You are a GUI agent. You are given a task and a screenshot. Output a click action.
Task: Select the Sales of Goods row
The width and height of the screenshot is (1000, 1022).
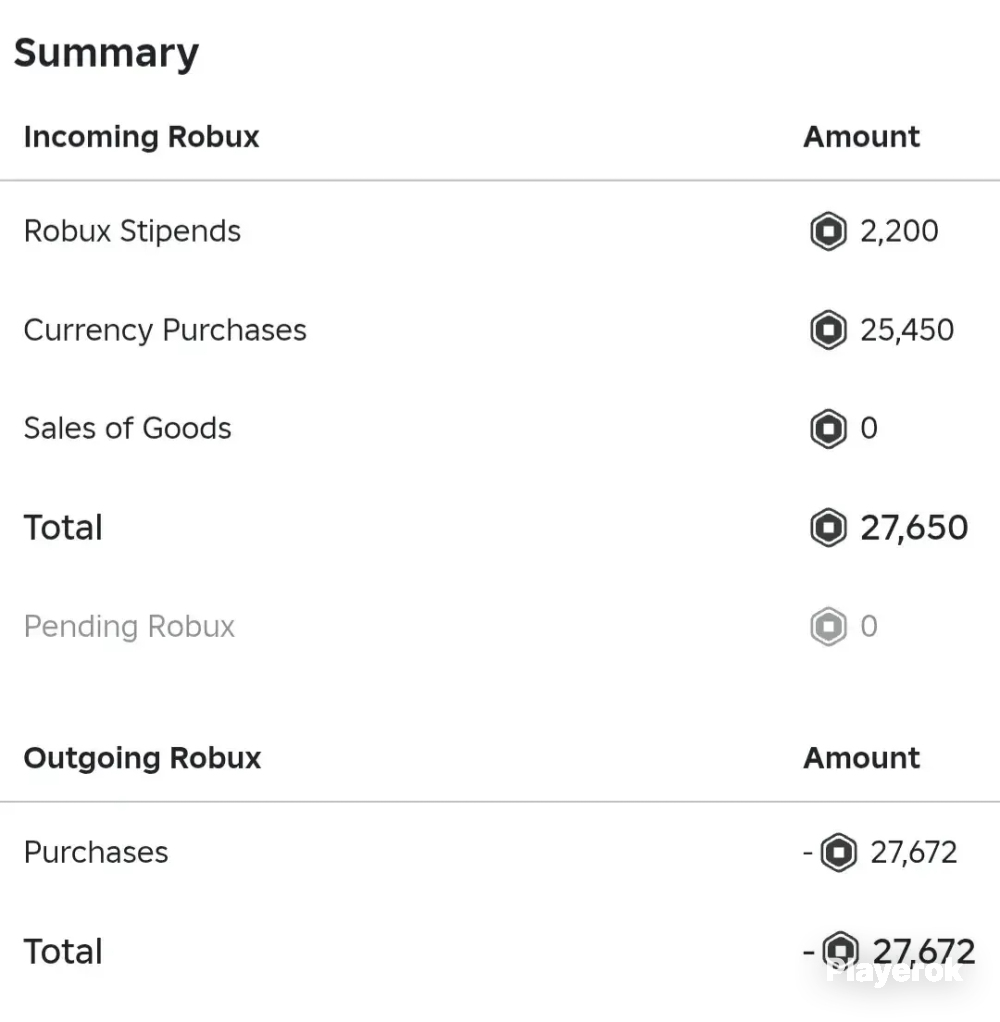(x=500, y=428)
